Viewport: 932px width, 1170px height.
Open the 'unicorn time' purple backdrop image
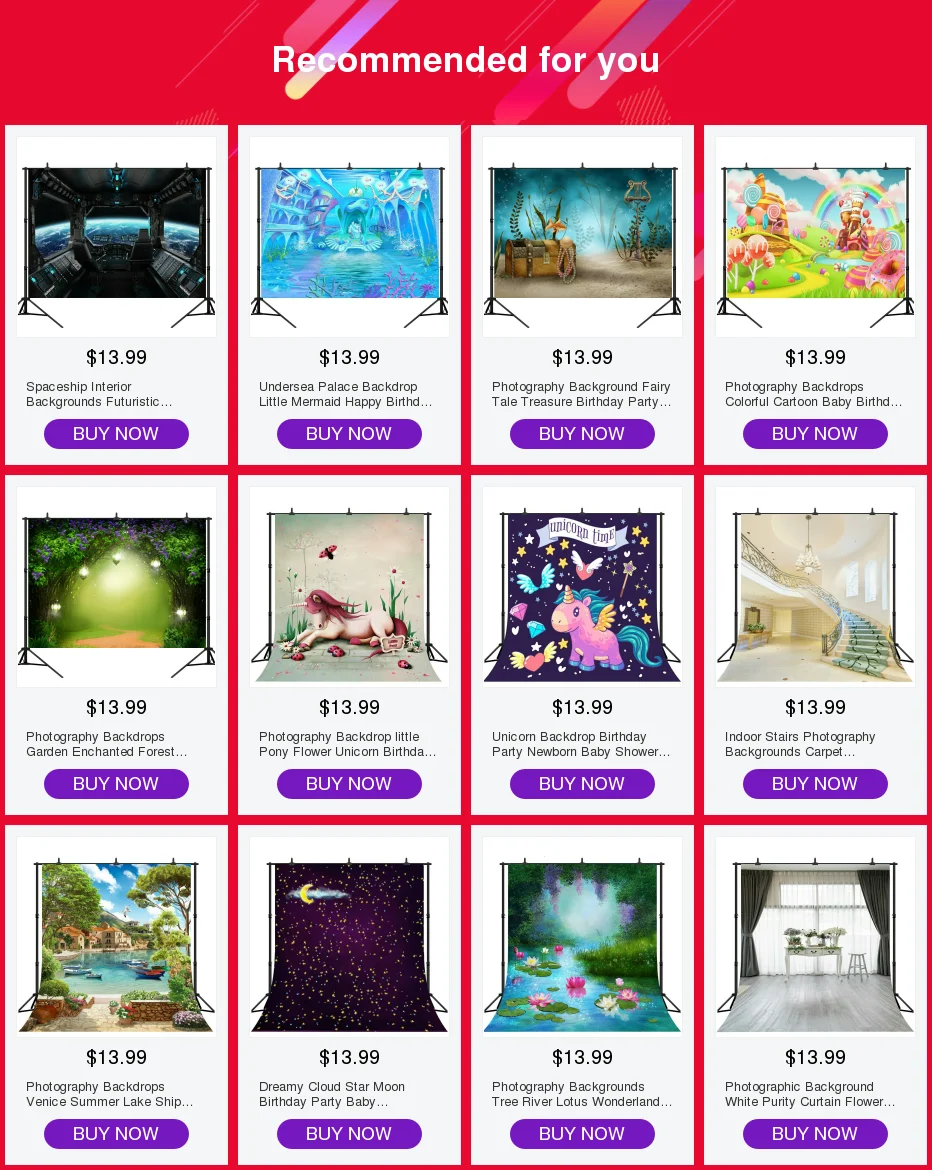coord(582,586)
